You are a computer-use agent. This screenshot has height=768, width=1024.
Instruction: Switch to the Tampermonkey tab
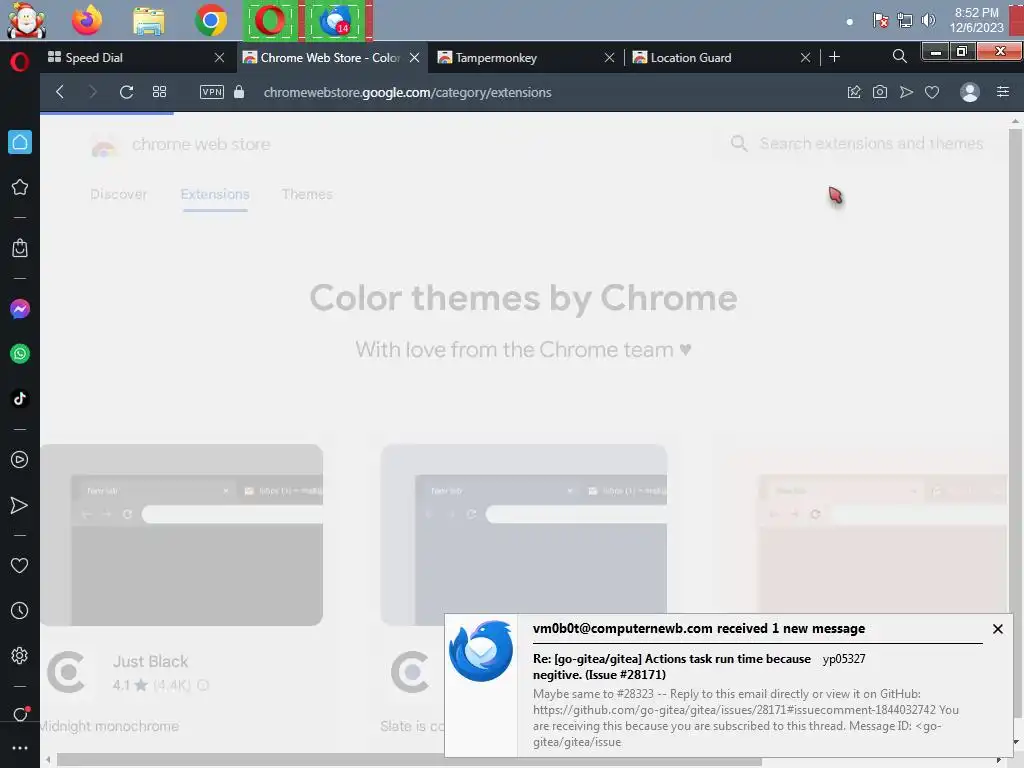point(526,57)
